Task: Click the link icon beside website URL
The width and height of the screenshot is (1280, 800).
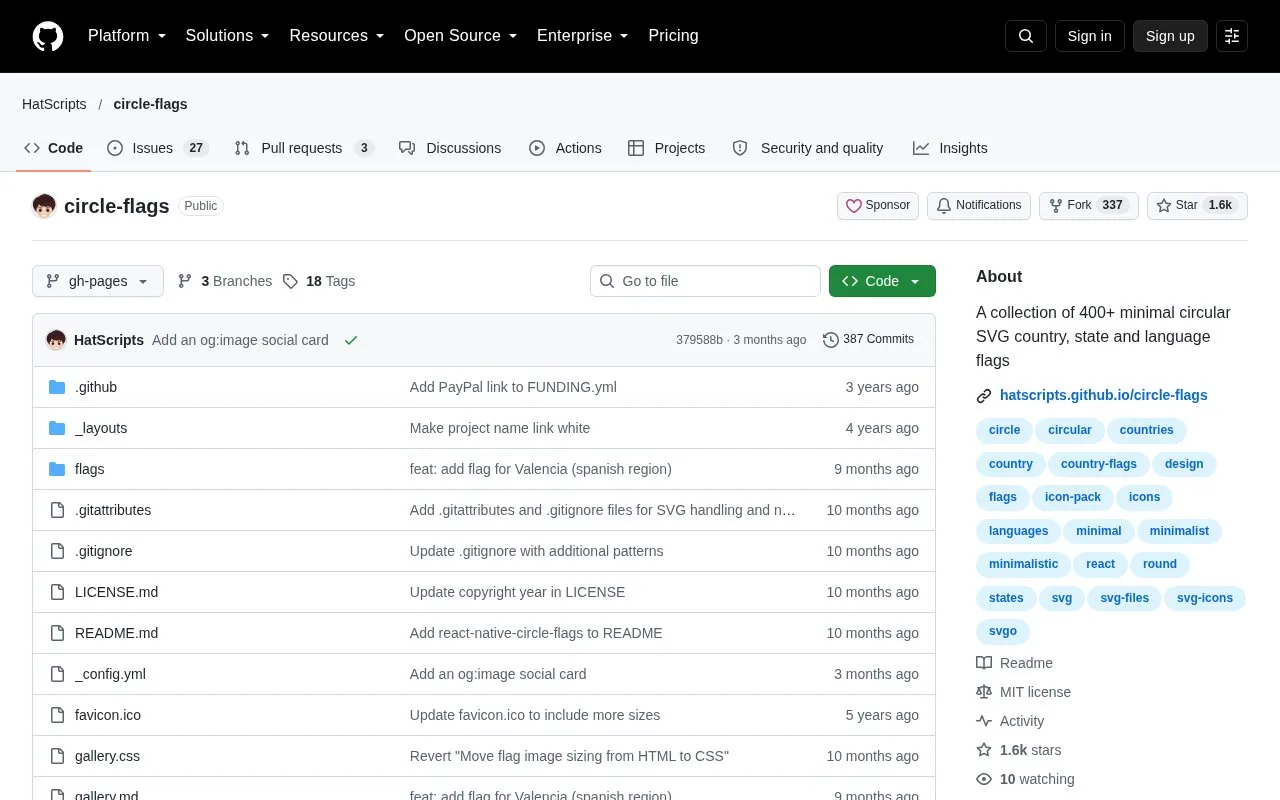Action: (x=984, y=396)
